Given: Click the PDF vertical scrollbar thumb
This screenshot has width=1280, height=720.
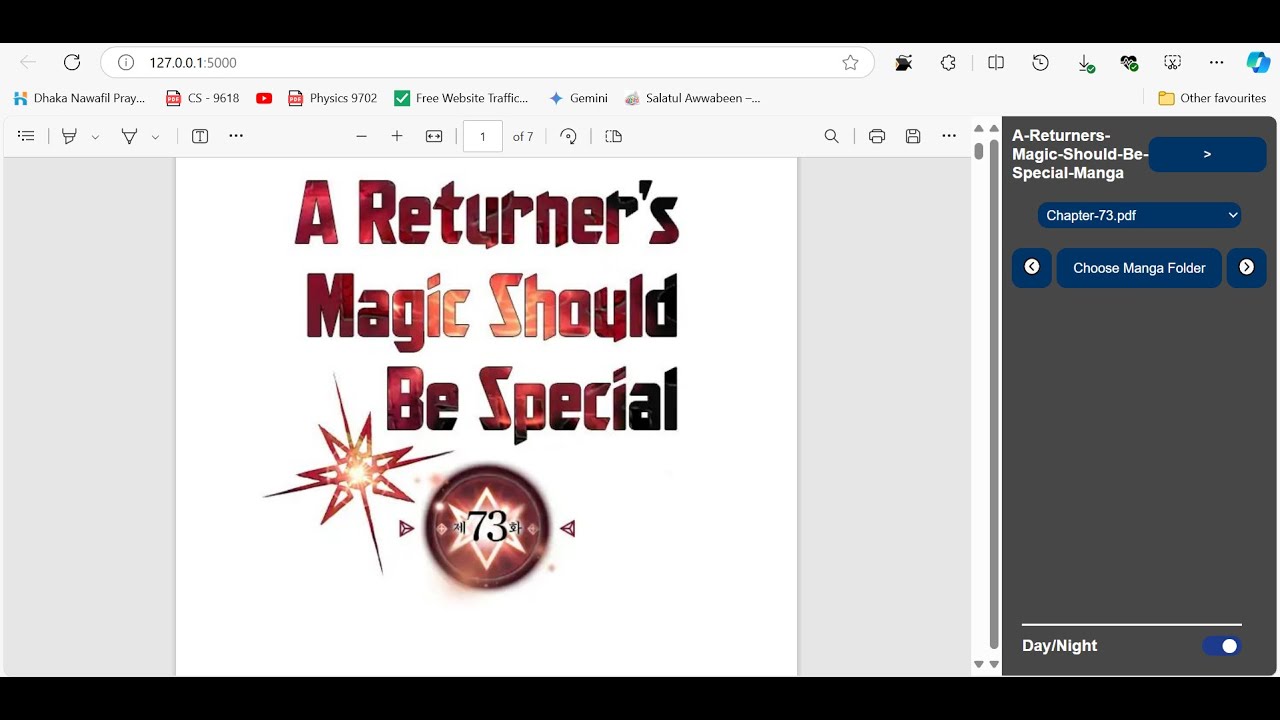Looking at the screenshot, I should (979, 150).
